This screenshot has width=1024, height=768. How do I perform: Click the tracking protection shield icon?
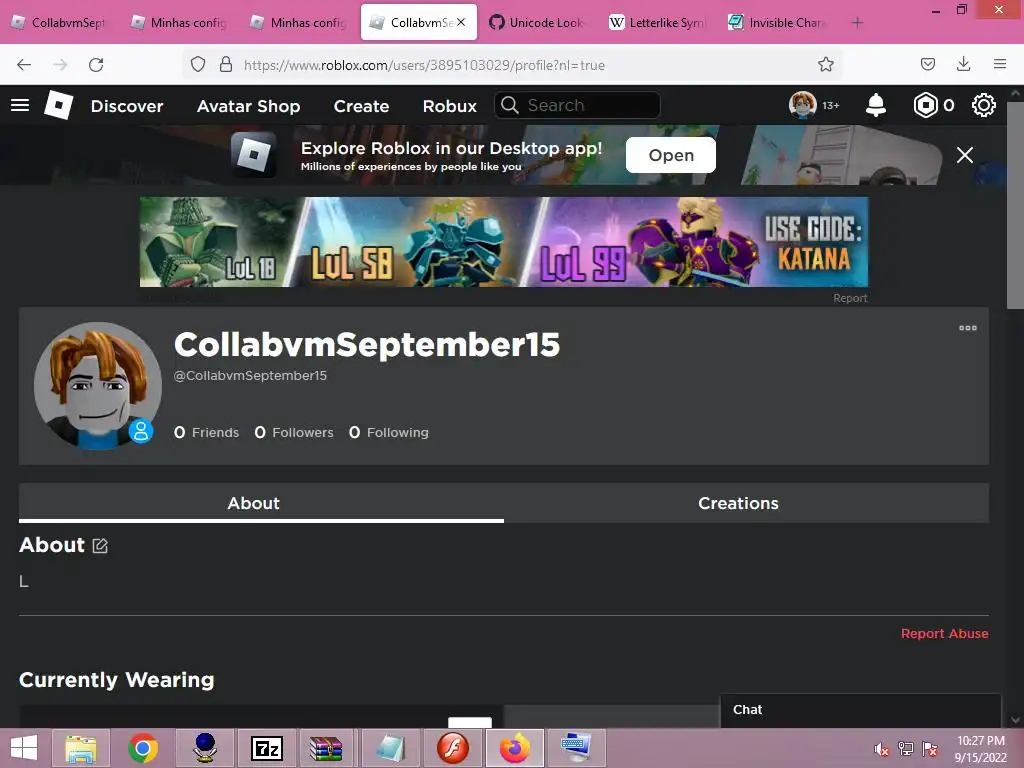(x=198, y=65)
